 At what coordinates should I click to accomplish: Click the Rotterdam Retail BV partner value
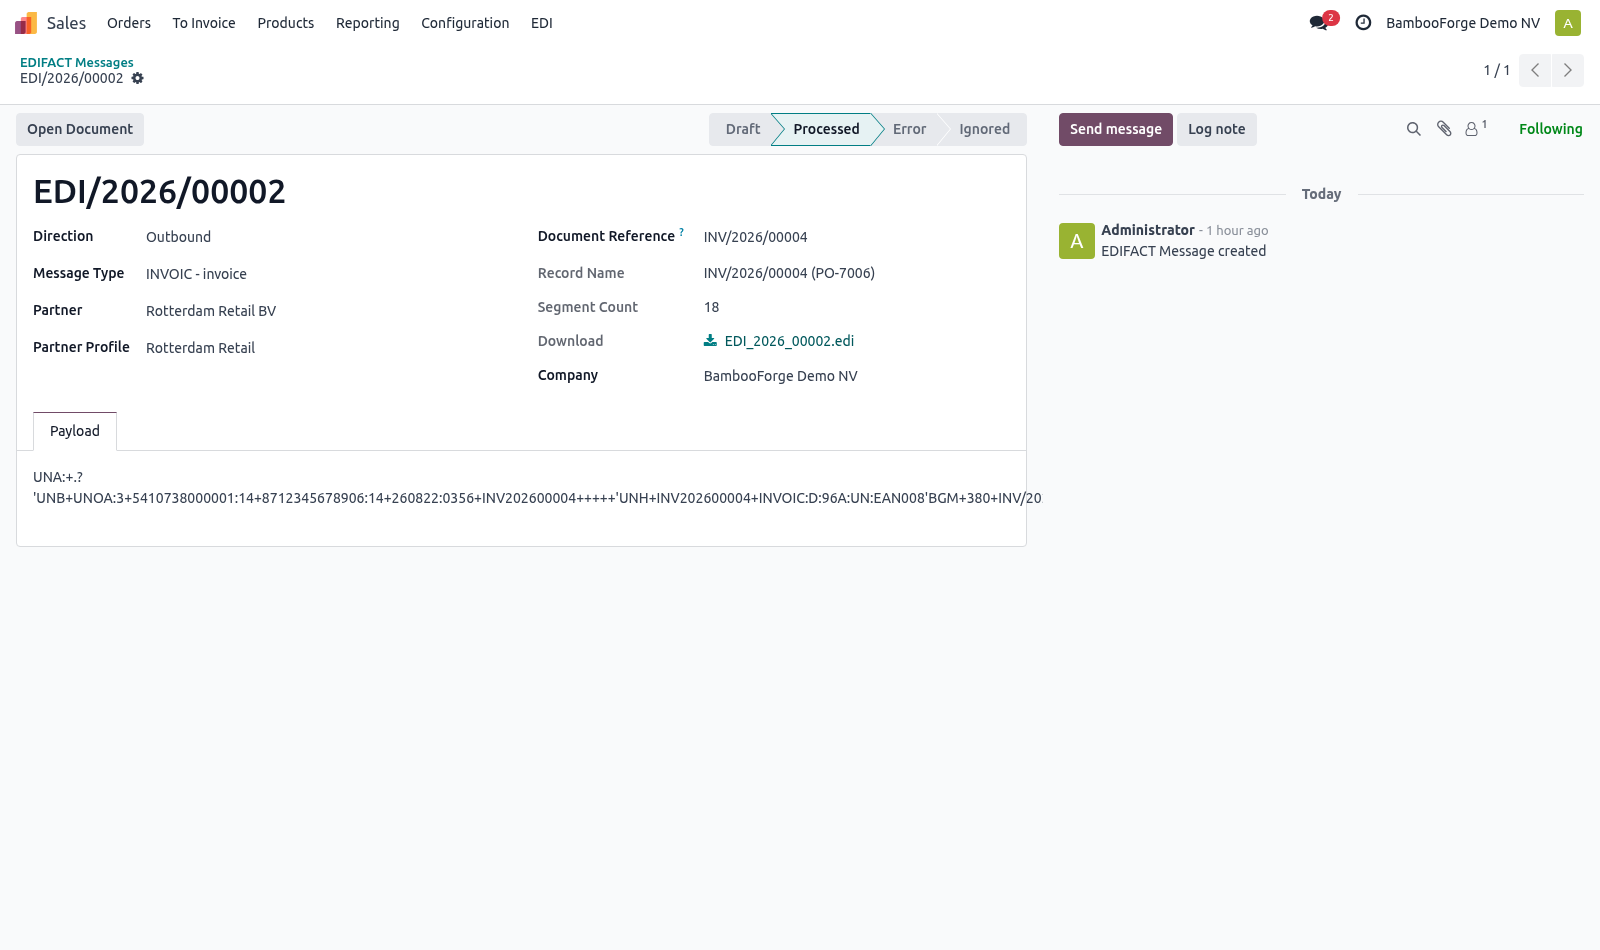pyautogui.click(x=211, y=311)
